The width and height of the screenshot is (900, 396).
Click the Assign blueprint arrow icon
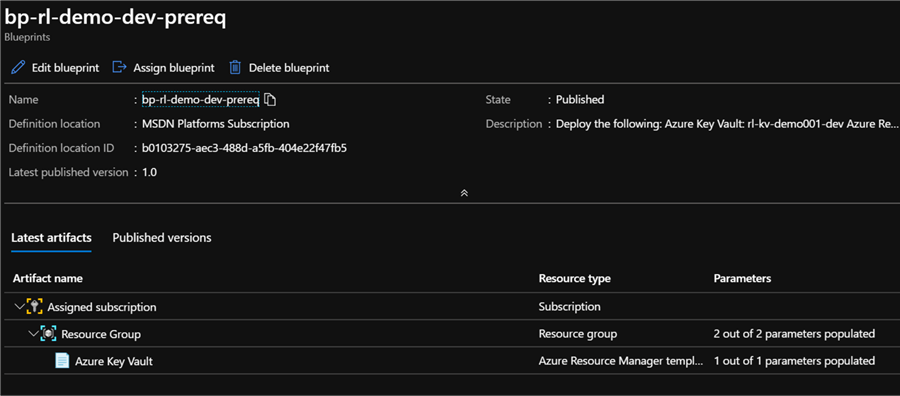pos(119,68)
